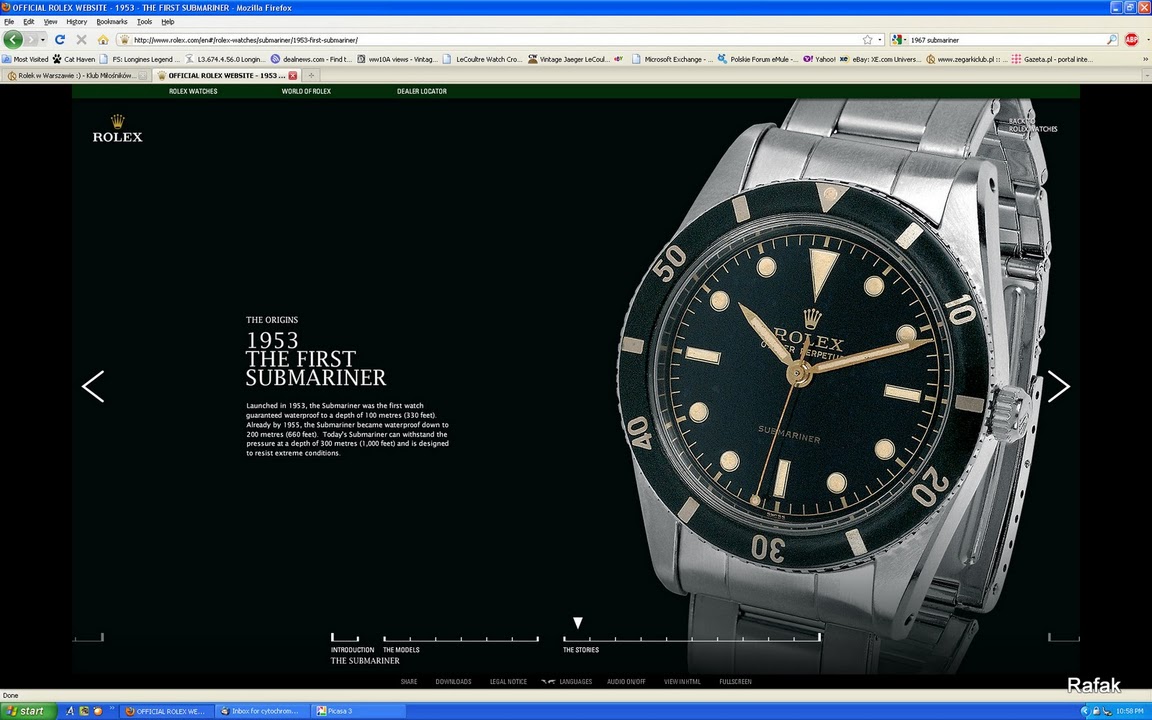Open the Edit menu
Viewport: 1152px width, 720px height.
29,22
